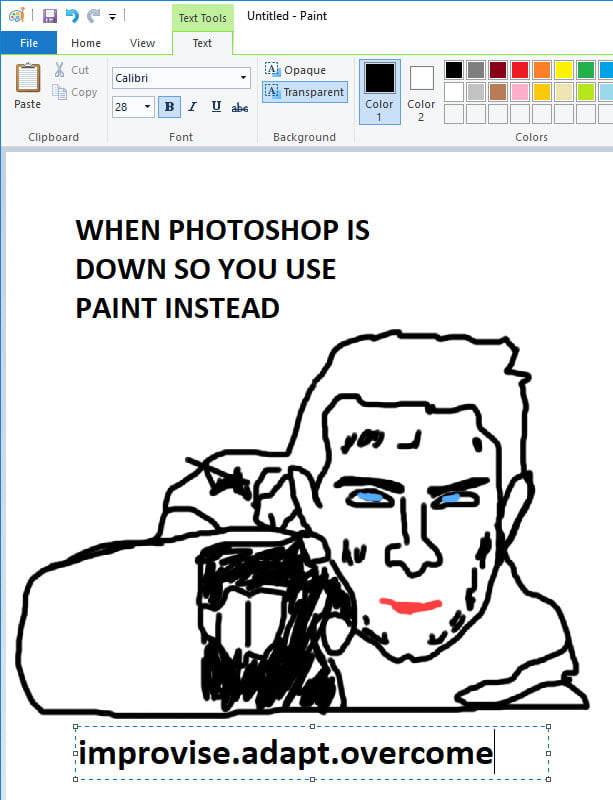Click the Transparent background icon
This screenshot has height=800, width=613.
click(x=272, y=92)
